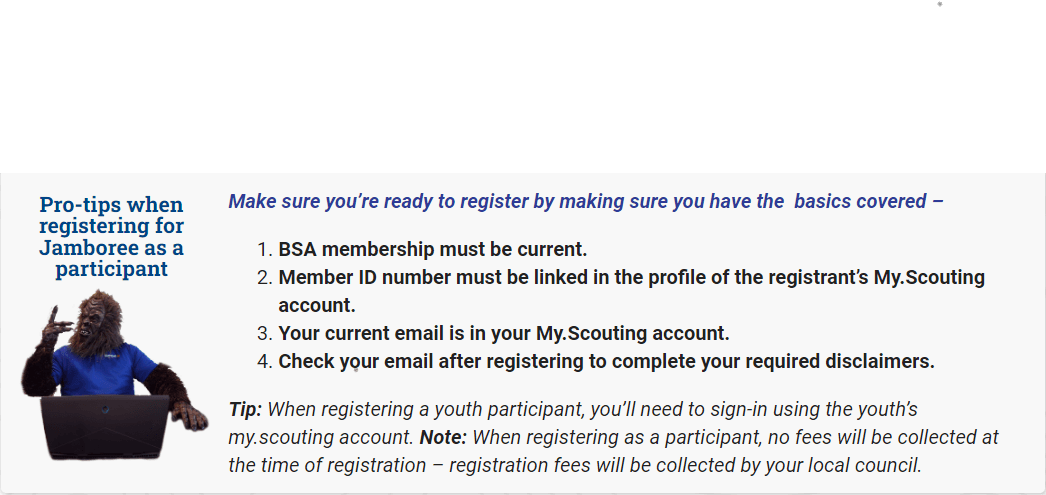Click the 'Member ID number must be linked' item
1046x495 pixels.
coord(631,291)
